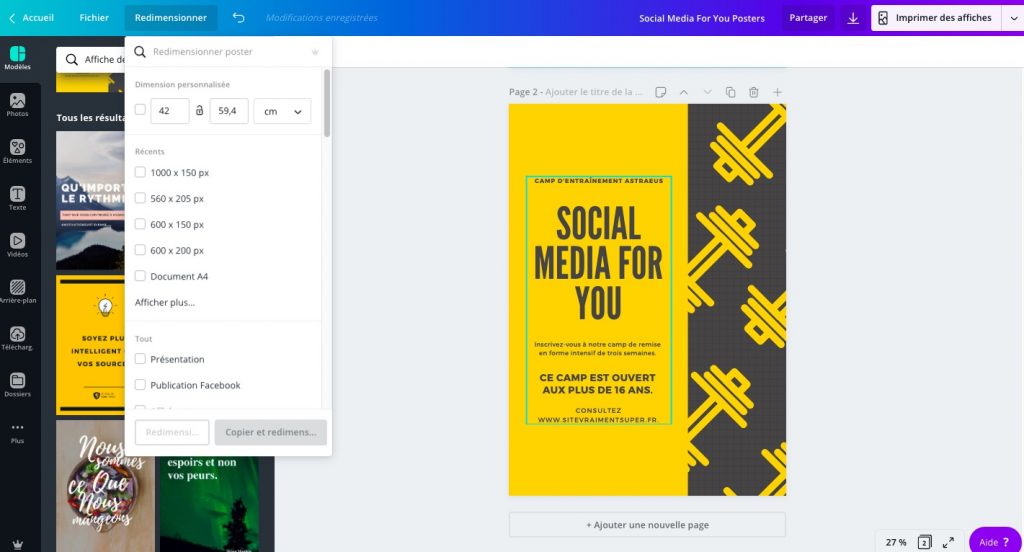Select the yellow Soyez plus intelligent template
1024x552 pixels.
click(90, 345)
